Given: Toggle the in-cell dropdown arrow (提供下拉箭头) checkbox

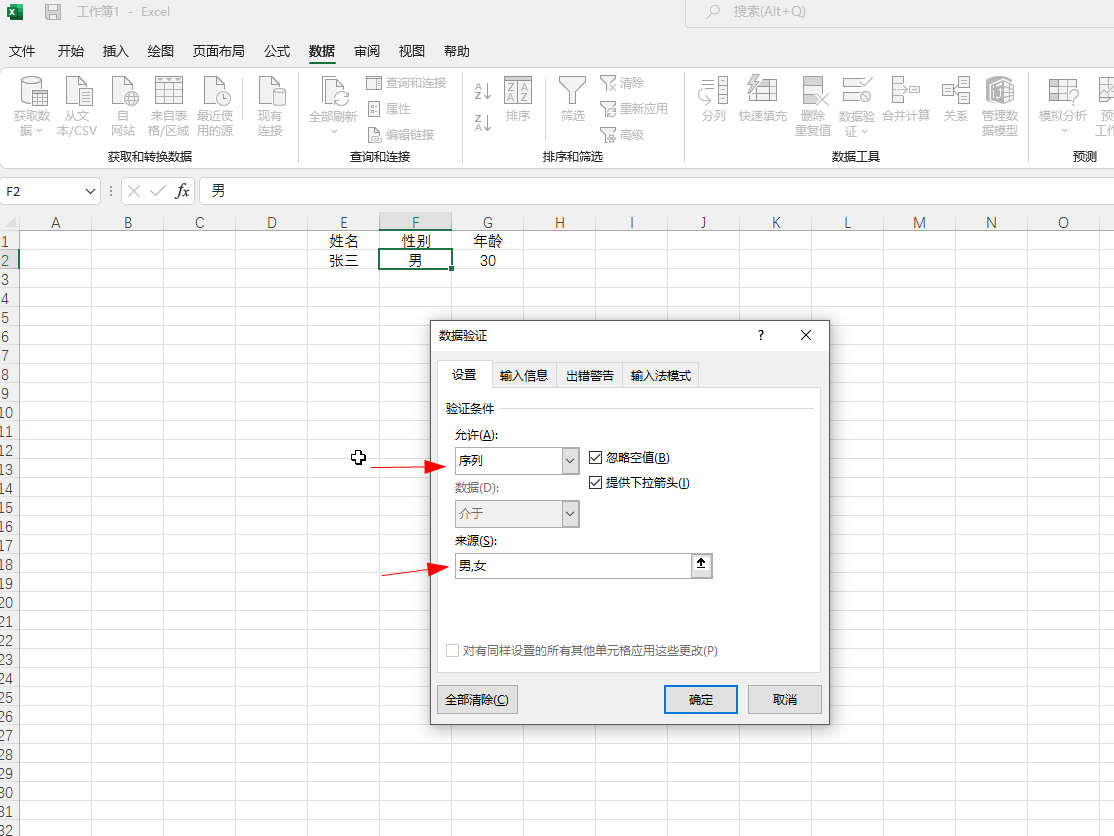Looking at the screenshot, I should pyautogui.click(x=596, y=483).
